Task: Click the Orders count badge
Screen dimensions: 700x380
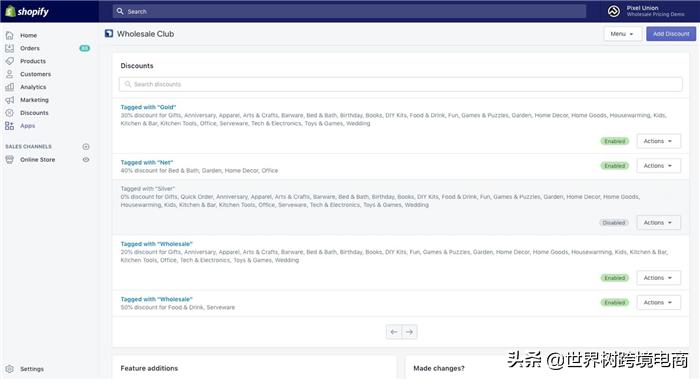Action: pyautogui.click(x=84, y=48)
